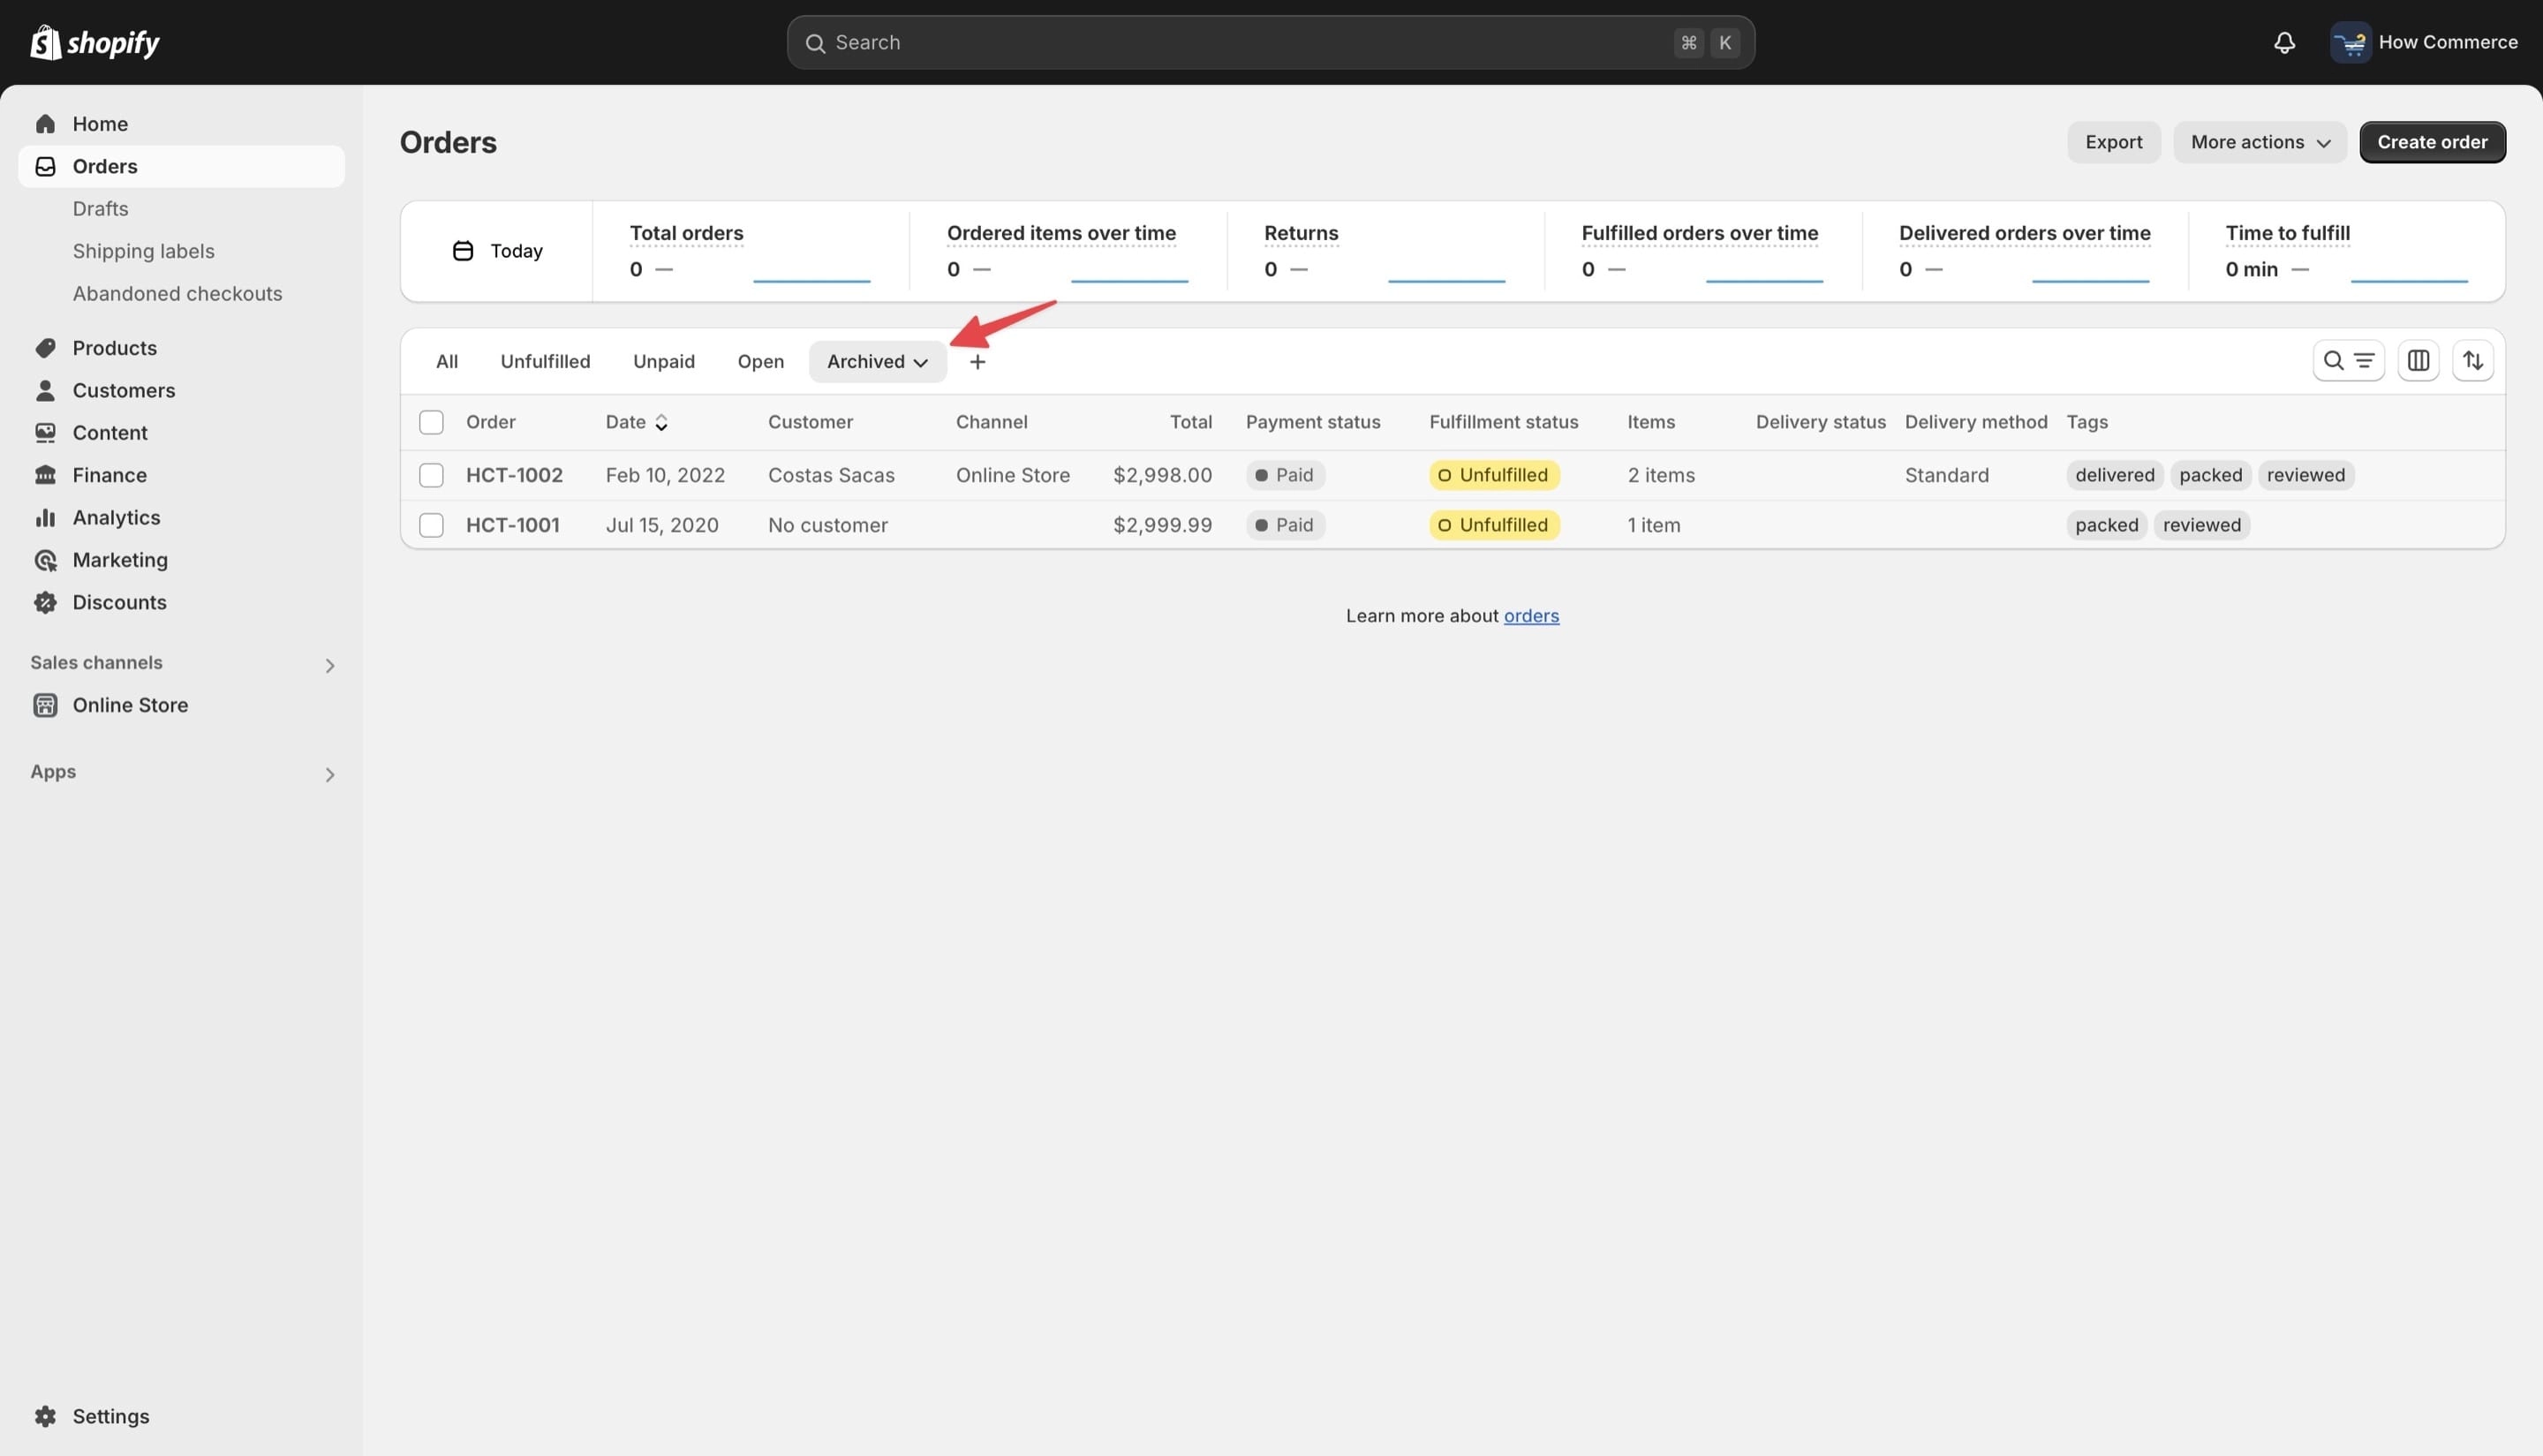This screenshot has height=1456, width=2543.
Task: Click the Feb 10, 2022 date cell
Action: click(x=665, y=475)
